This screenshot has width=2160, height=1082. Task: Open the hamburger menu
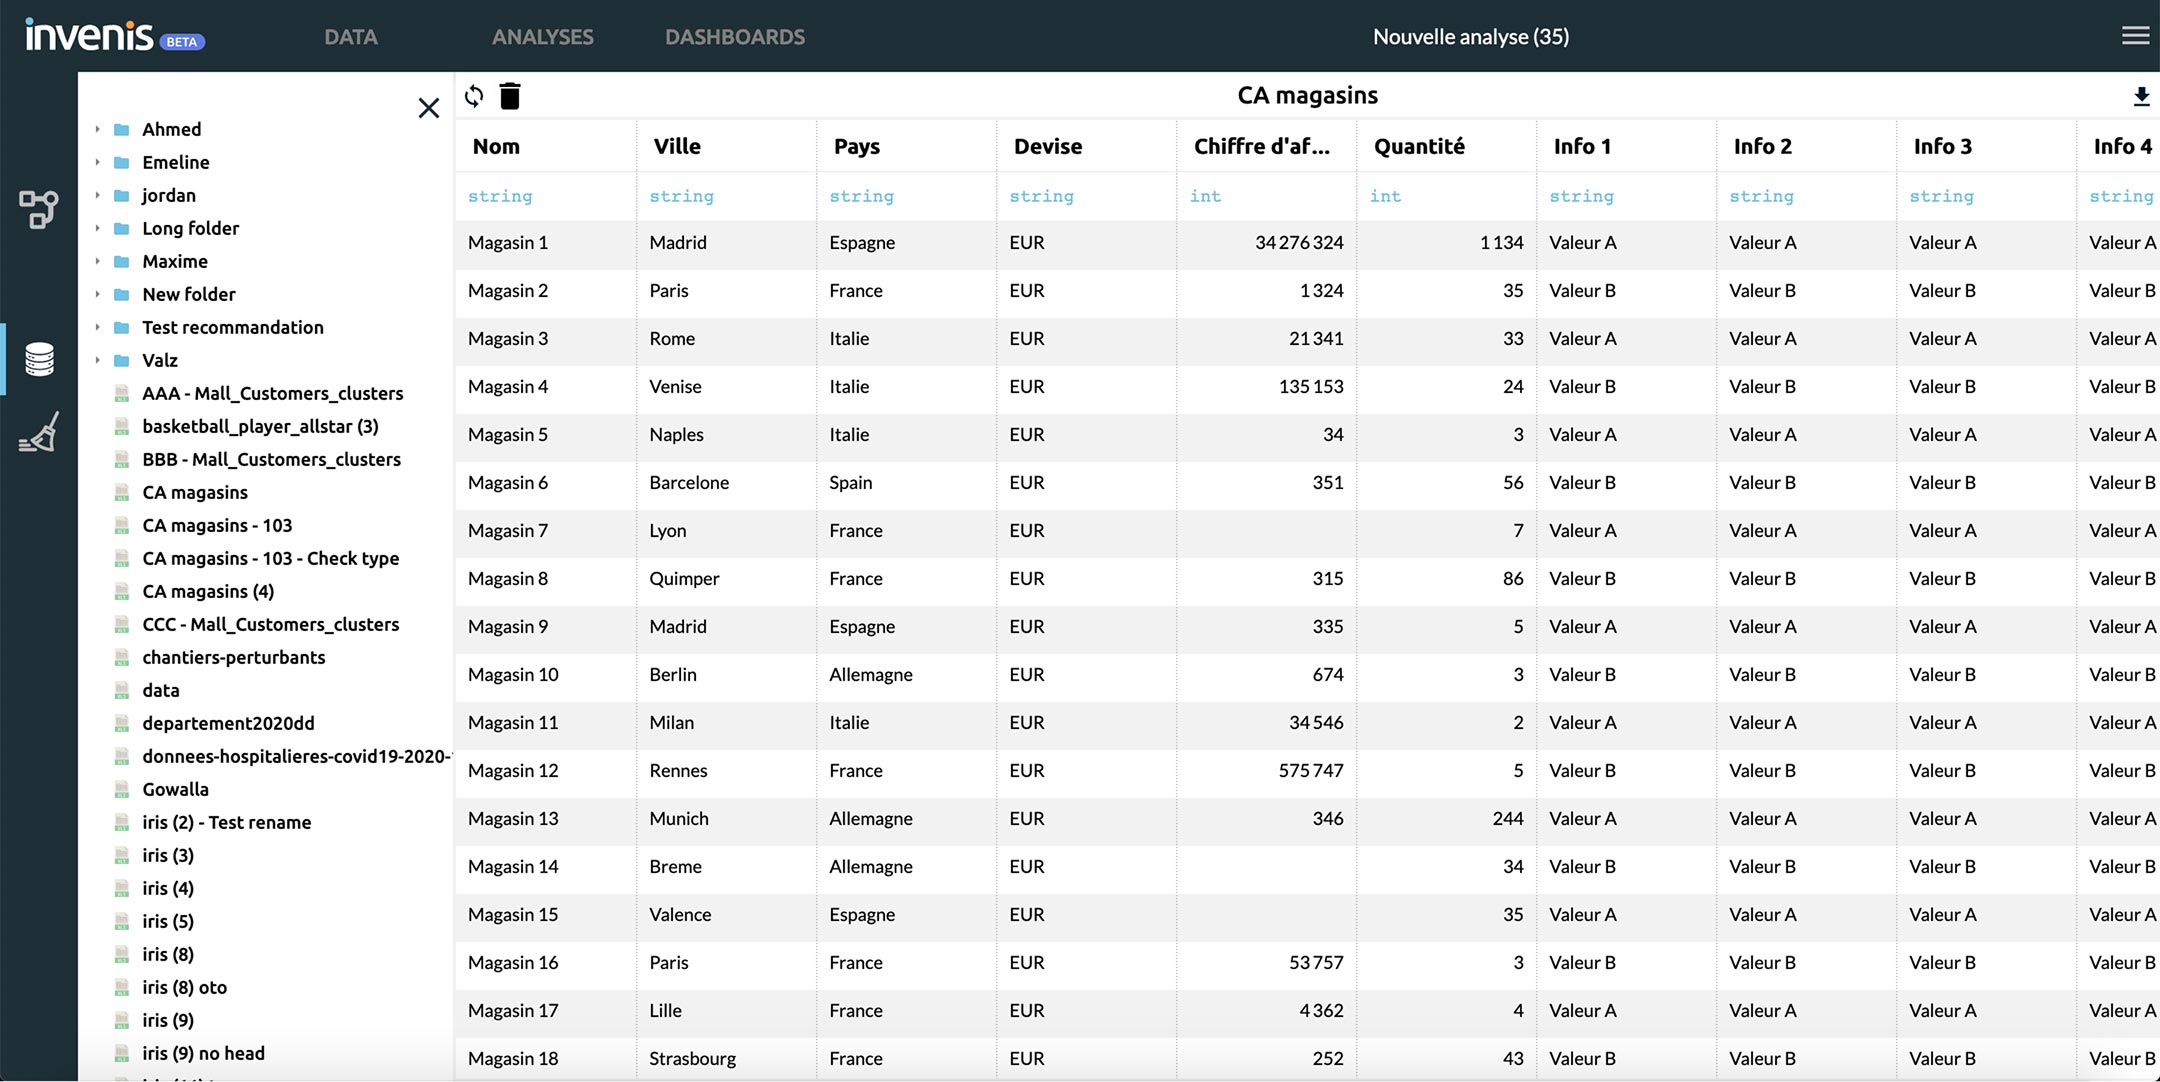2135,36
